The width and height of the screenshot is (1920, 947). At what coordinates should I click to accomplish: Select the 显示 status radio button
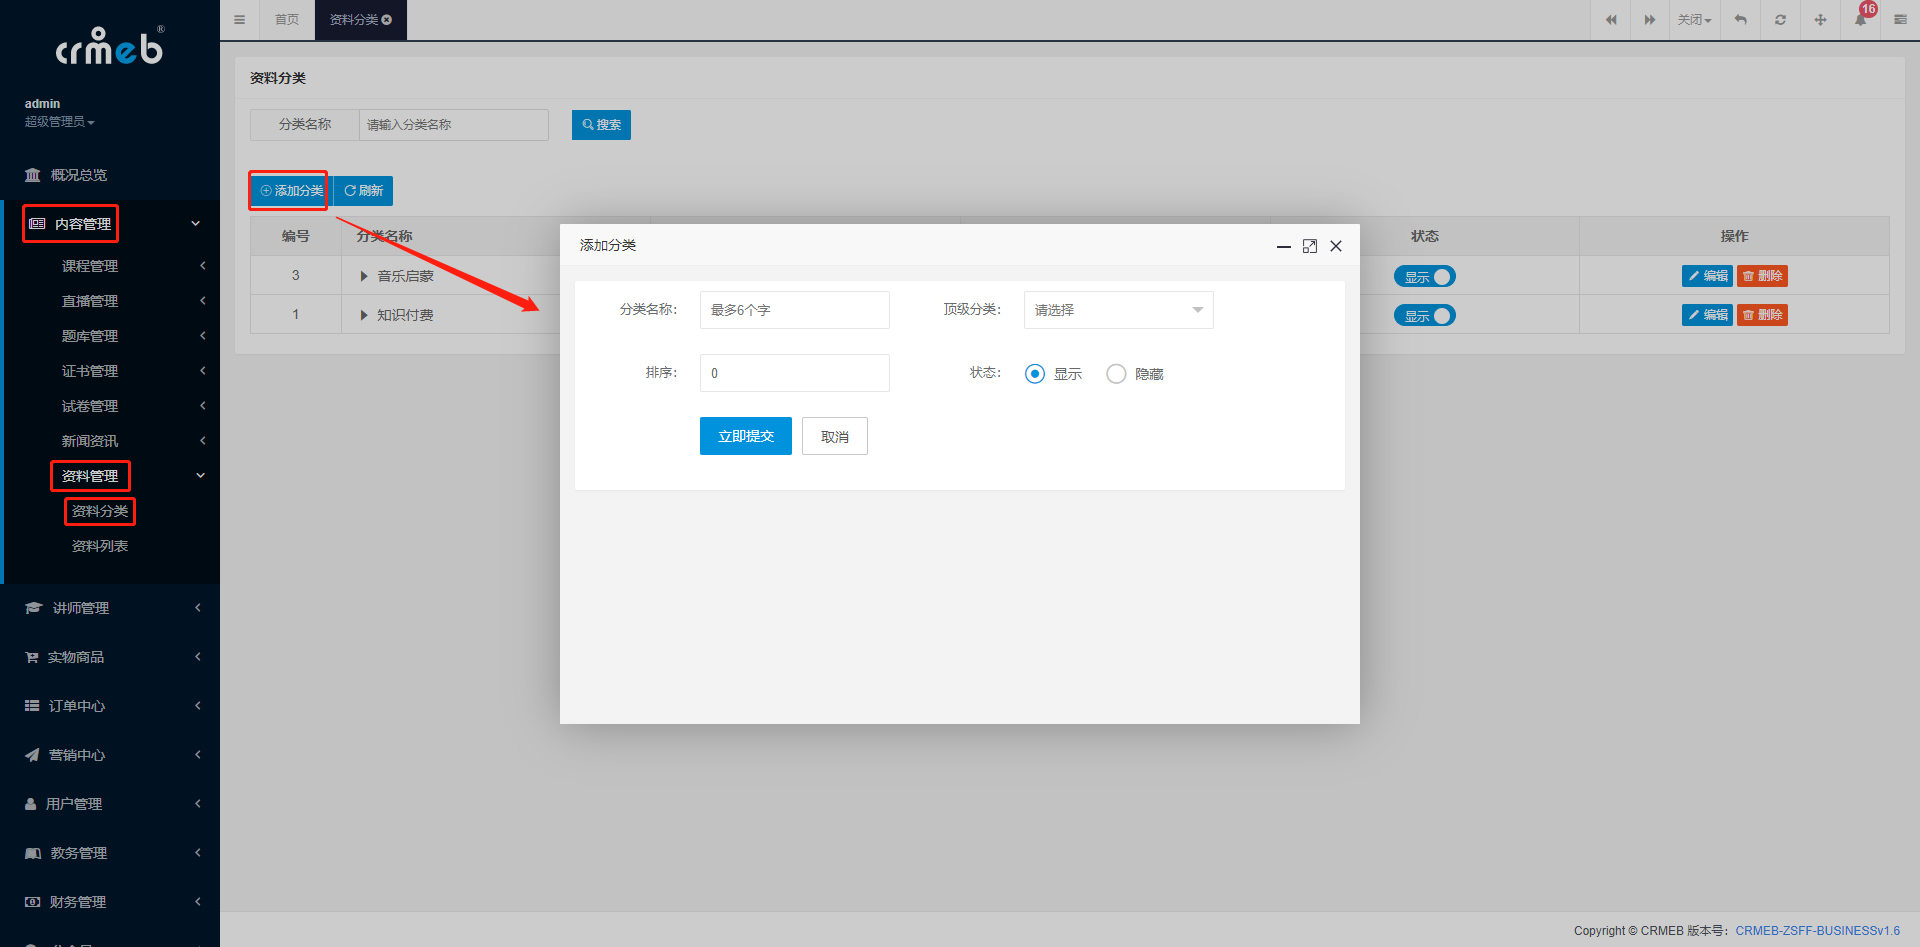(x=1035, y=374)
